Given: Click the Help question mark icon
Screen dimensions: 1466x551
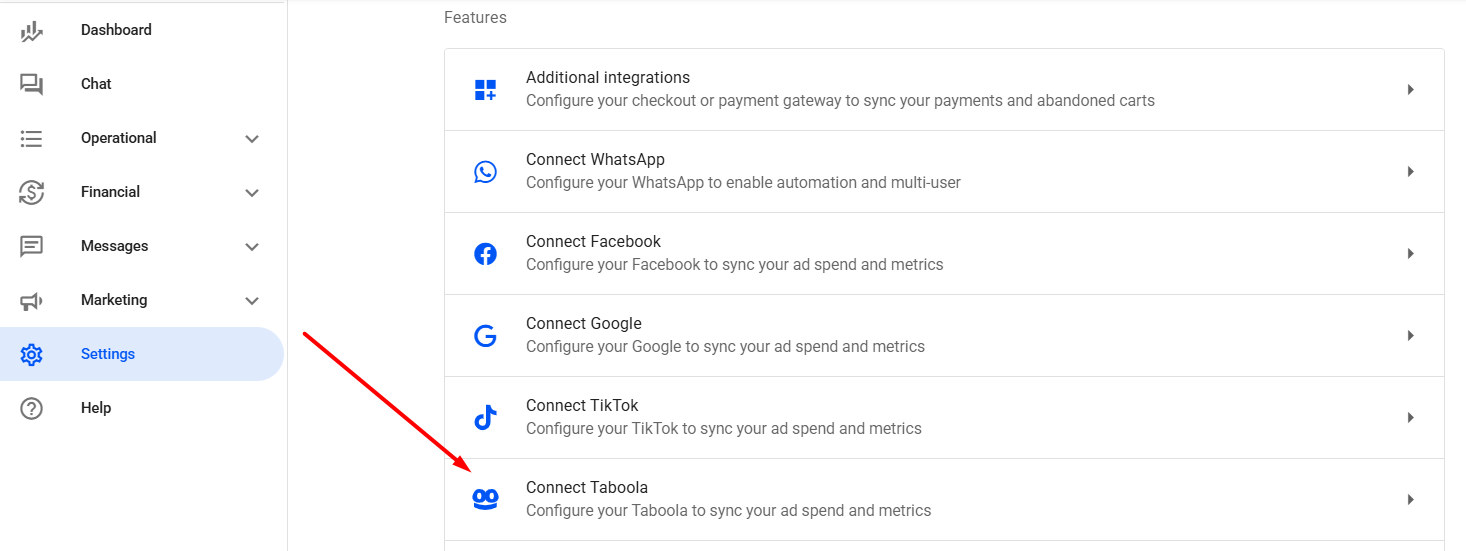Looking at the screenshot, I should (32, 408).
